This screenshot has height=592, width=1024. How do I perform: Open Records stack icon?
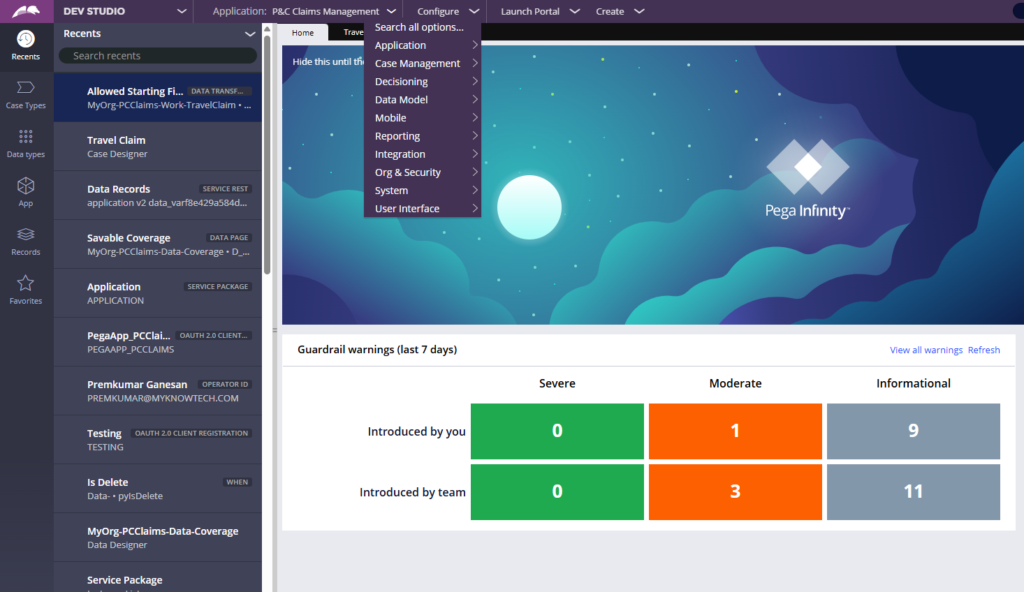pyautogui.click(x=25, y=235)
